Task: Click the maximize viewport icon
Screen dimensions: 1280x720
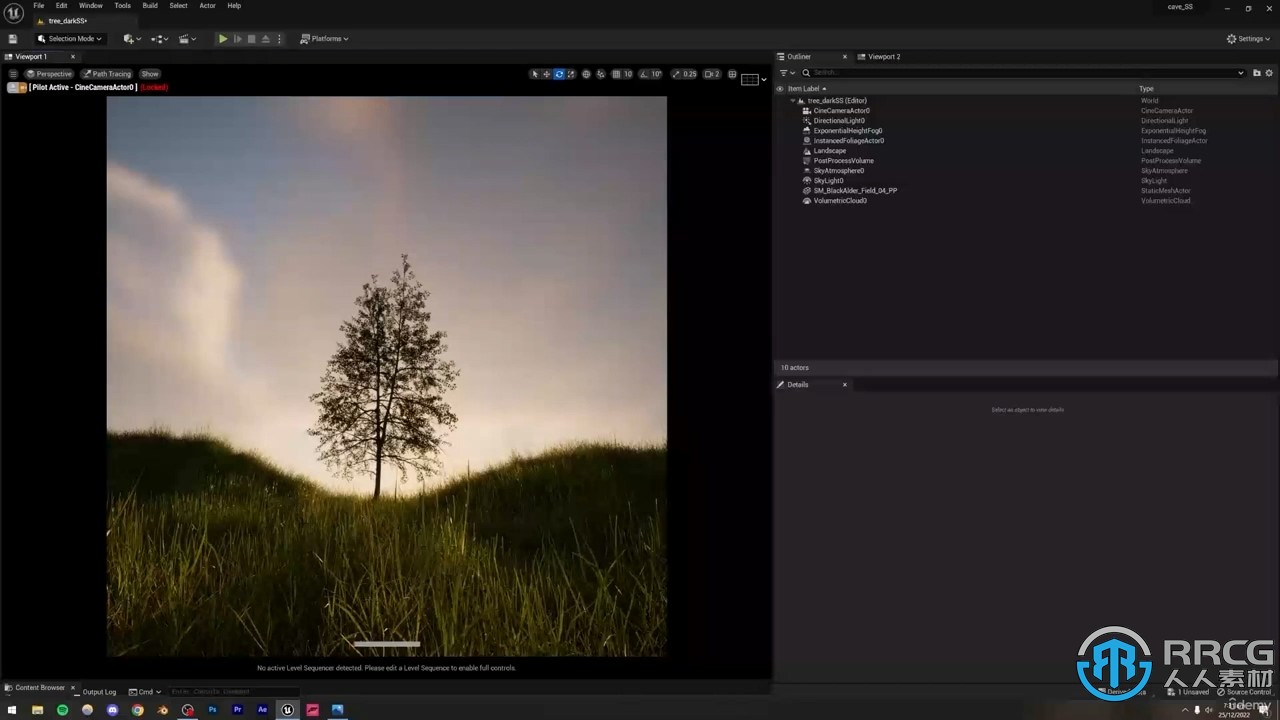Action: pyautogui.click(x=732, y=74)
